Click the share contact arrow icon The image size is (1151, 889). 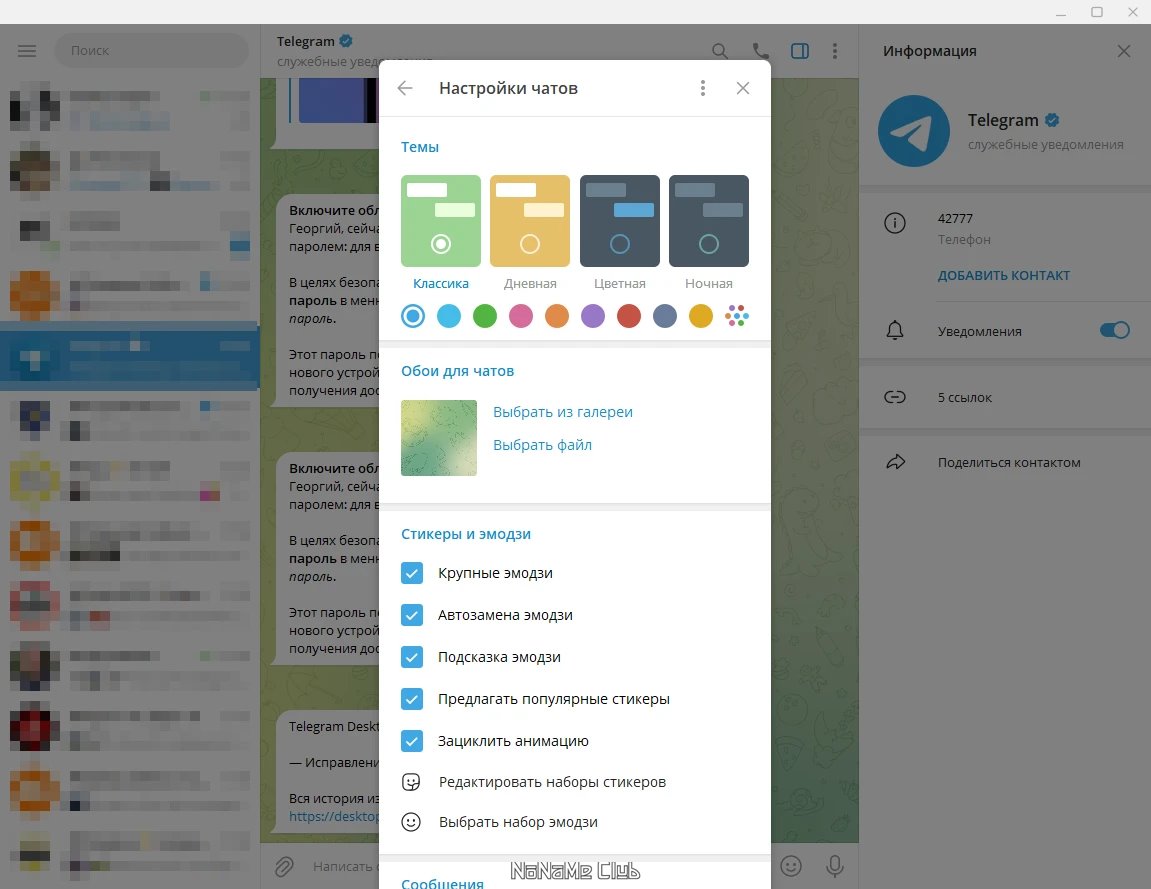pos(894,462)
